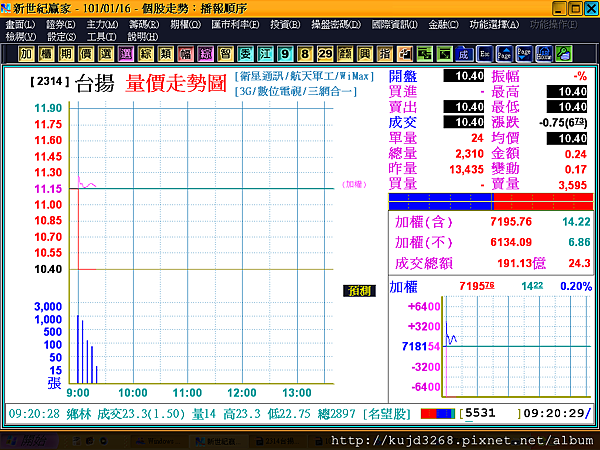Open the 類 (category) toolbar icon
This screenshot has width=600, height=450.
tap(165, 54)
